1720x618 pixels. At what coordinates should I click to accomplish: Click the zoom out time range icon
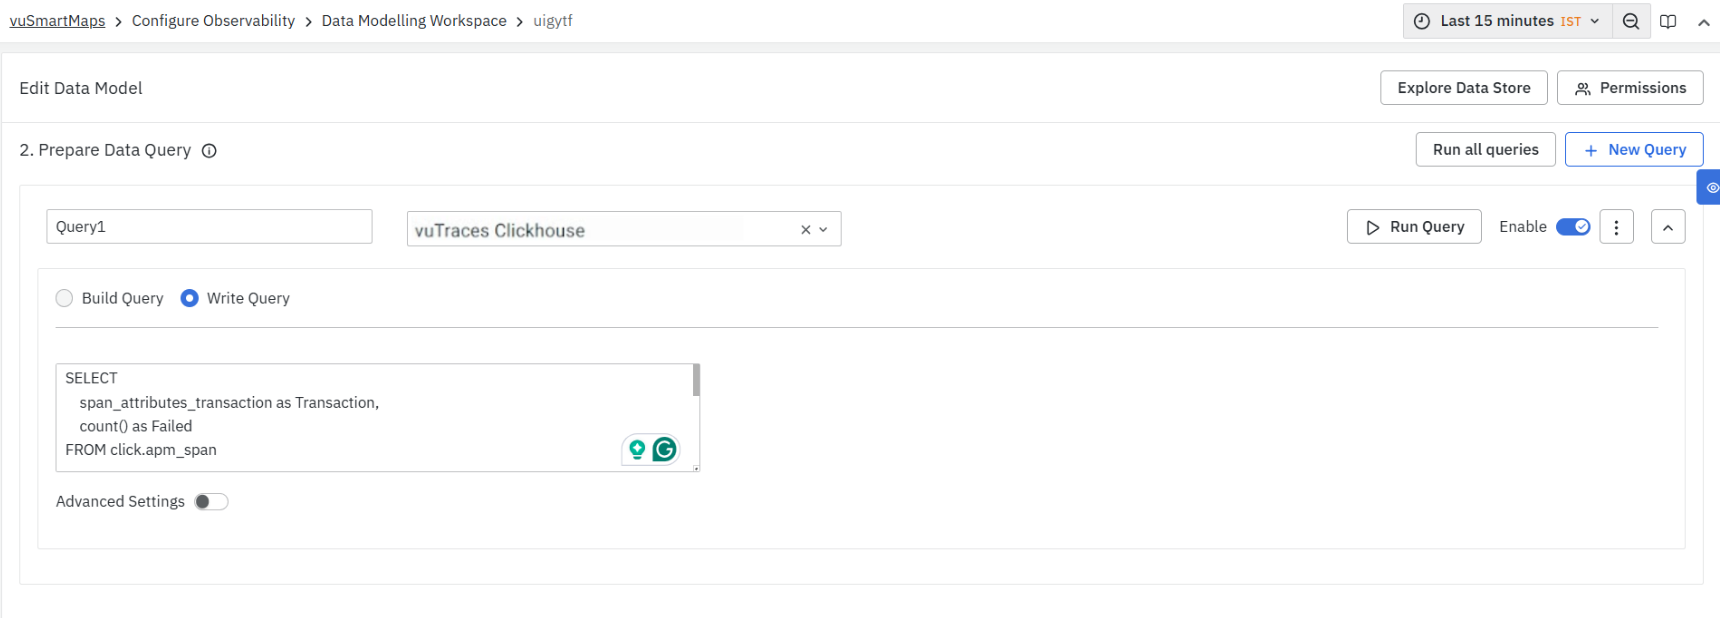(1630, 21)
